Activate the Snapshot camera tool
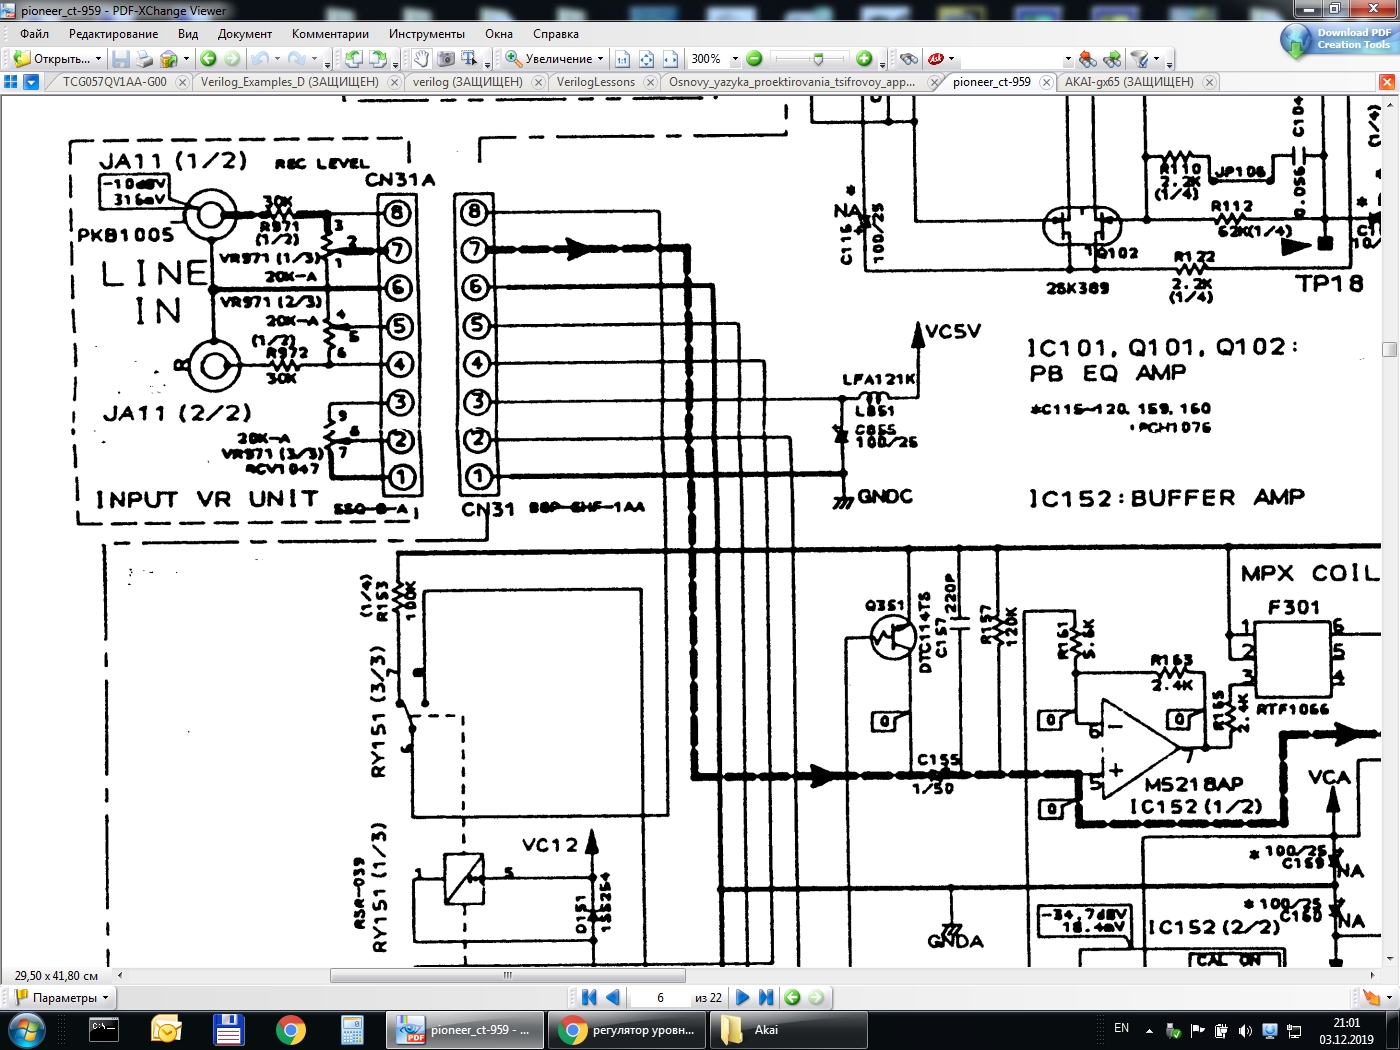The height and width of the screenshot is (1050, 1400). click(446, 59)
